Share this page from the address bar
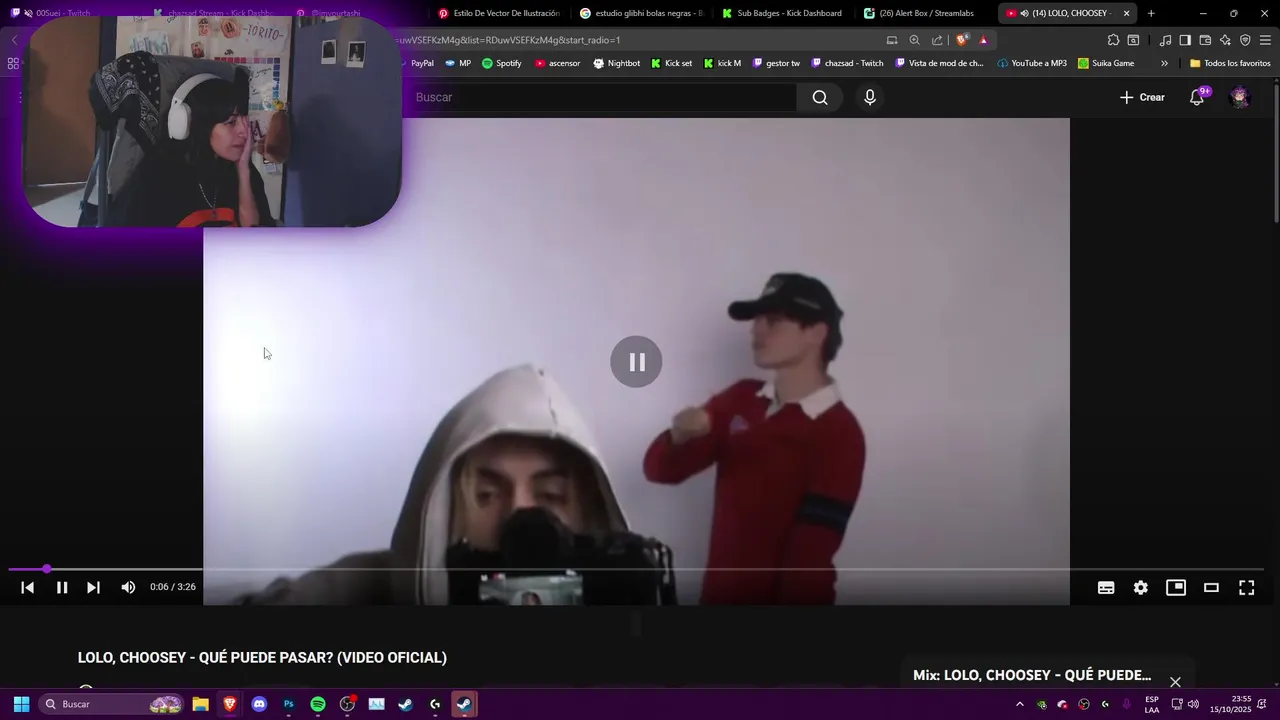Image resolution: width=1280 pixels, height=720 pixels. pos(937,40)
